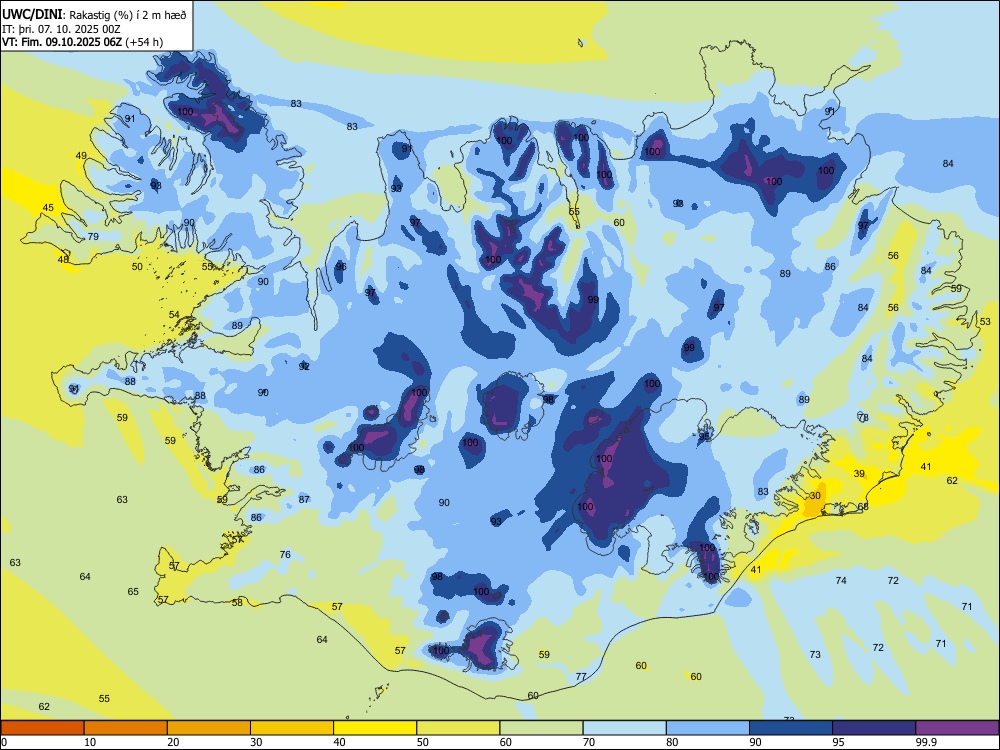Click the map value 50 near Breiðafjörður
Image resolution: width=1000 pixels, height=750 pixels.
pos(137,267)
